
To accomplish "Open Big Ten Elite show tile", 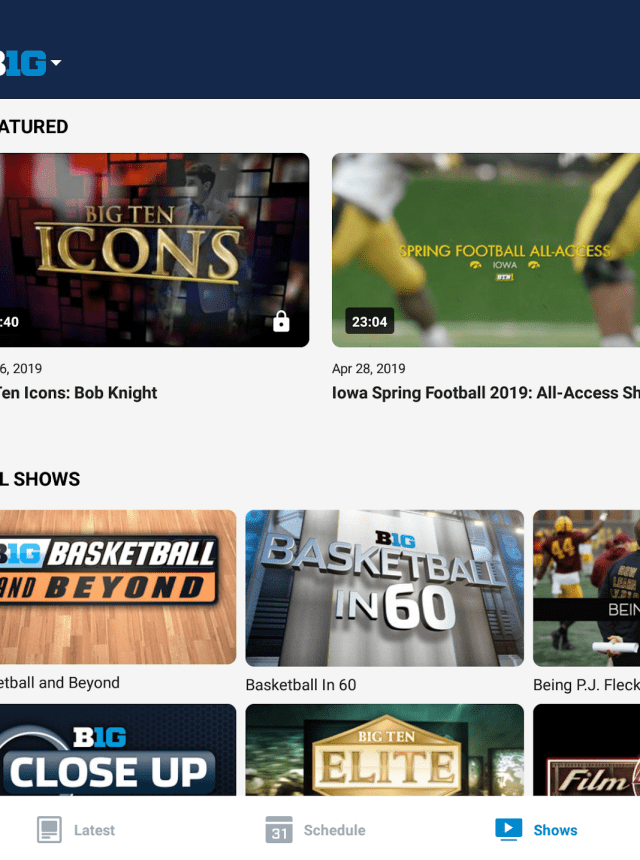I will click(x=384, y=750).
